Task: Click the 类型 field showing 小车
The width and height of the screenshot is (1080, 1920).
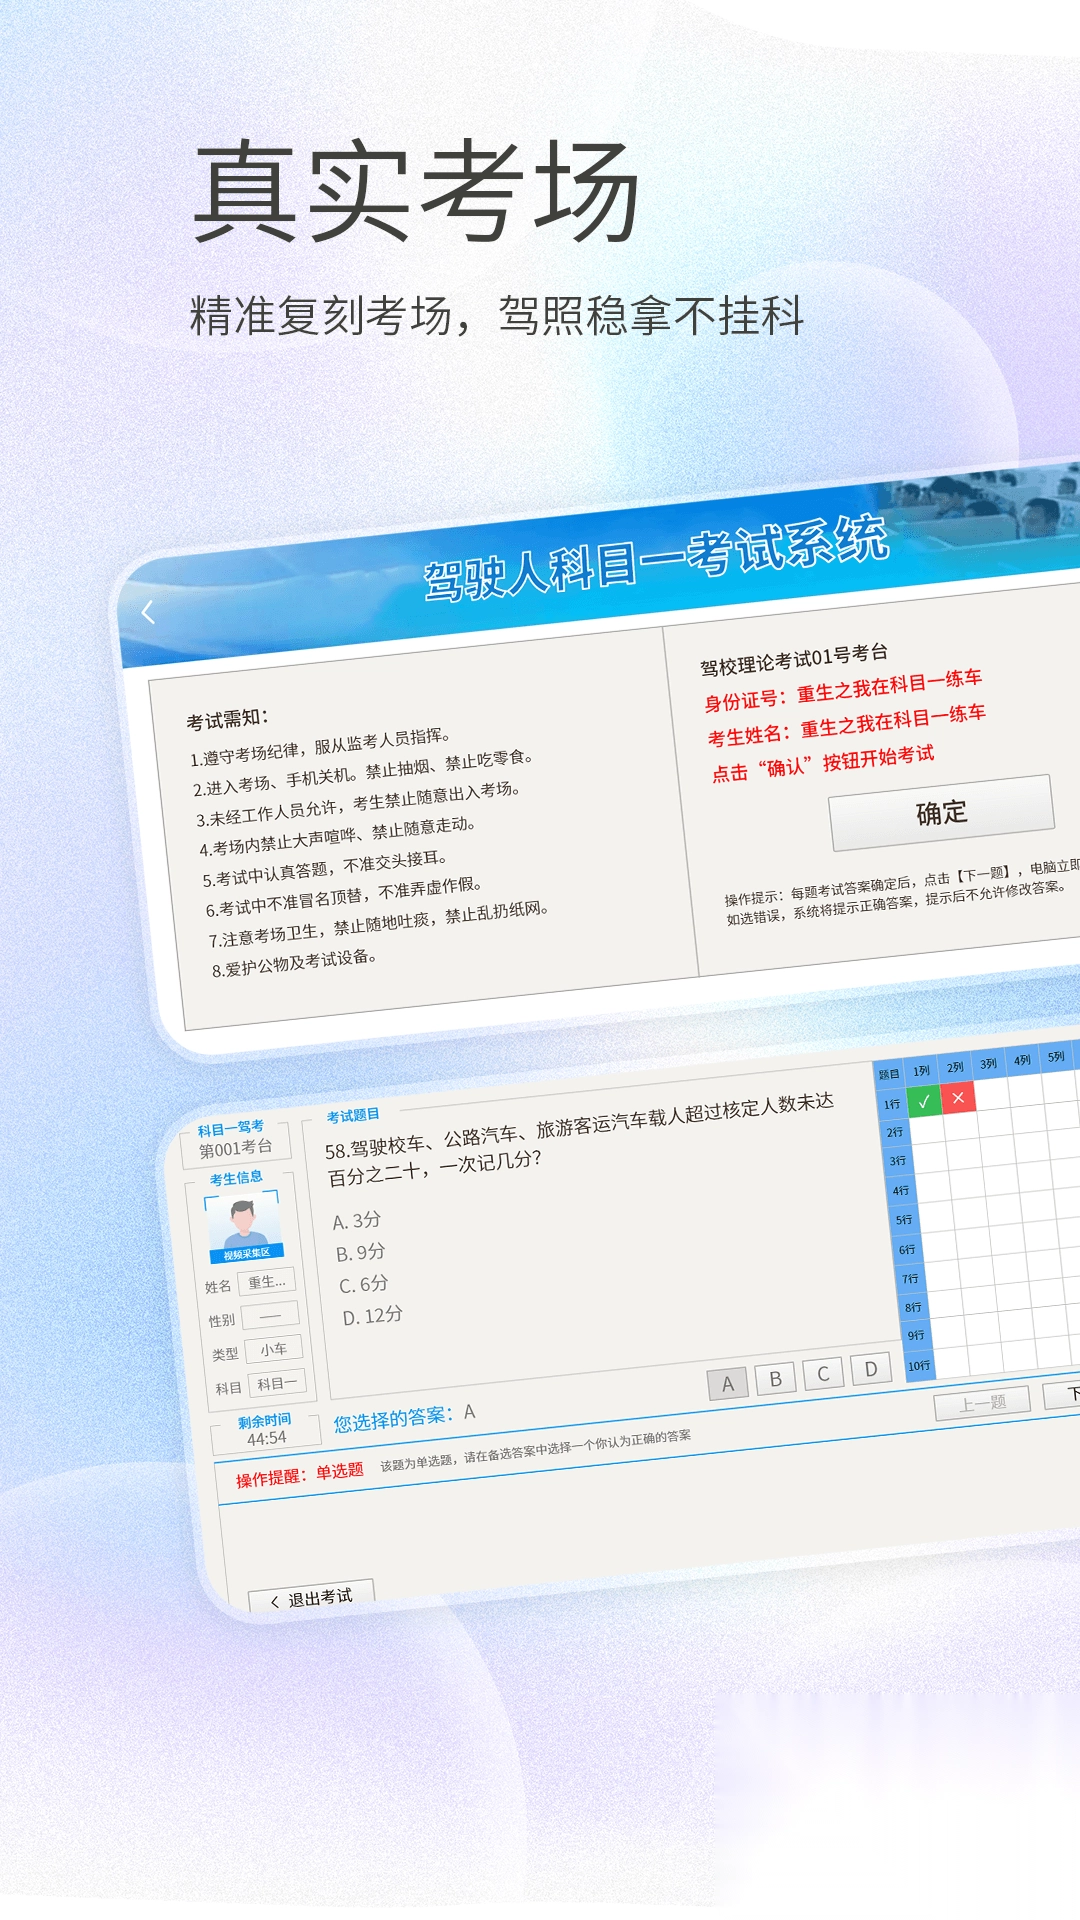Action: pos(273,1350)
